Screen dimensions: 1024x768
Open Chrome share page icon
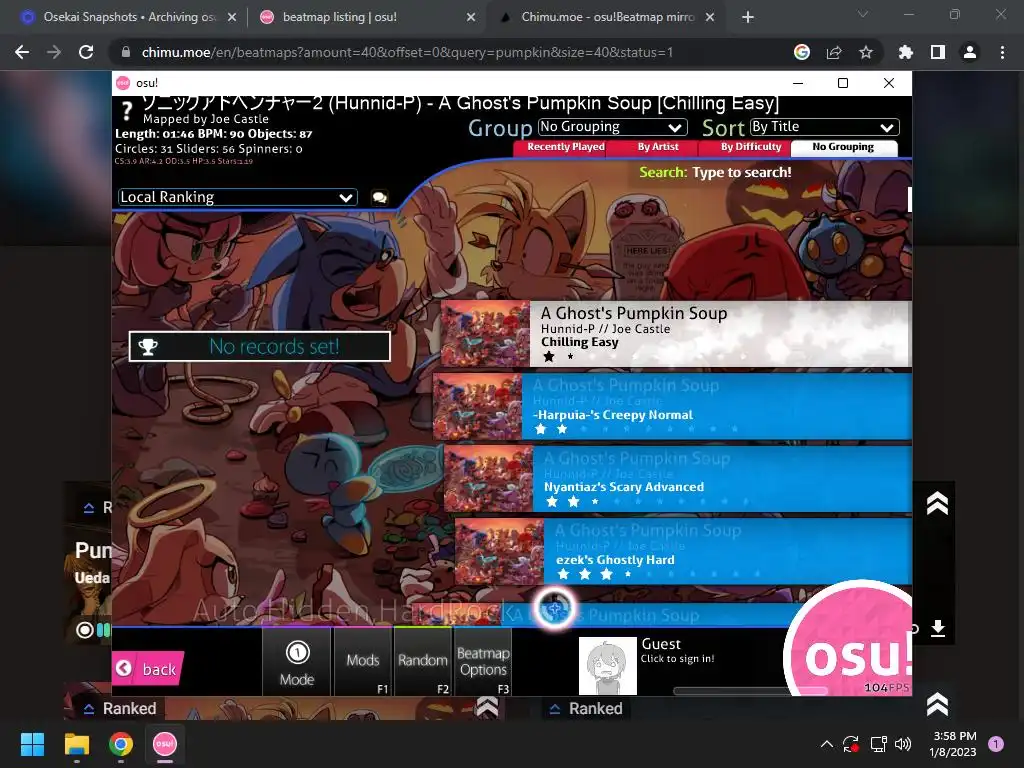(x=834, y=52)
